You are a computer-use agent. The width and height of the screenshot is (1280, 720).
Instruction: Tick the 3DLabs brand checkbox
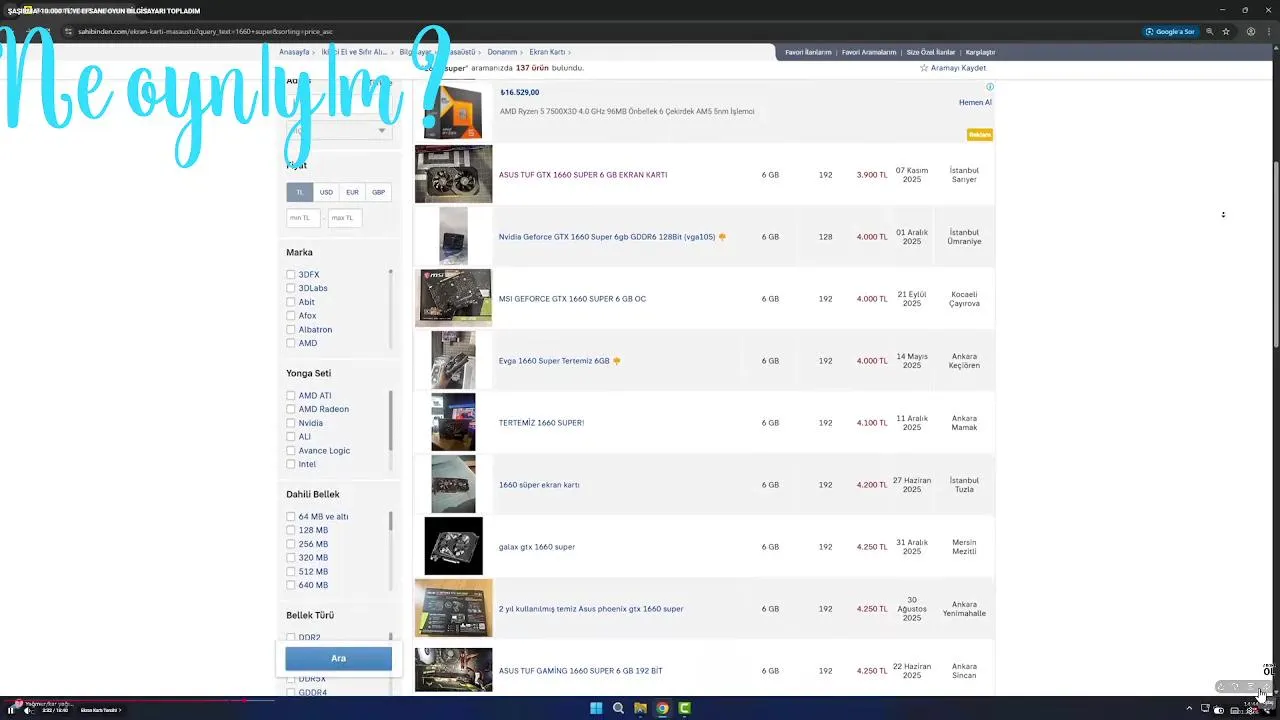[291, 288]
